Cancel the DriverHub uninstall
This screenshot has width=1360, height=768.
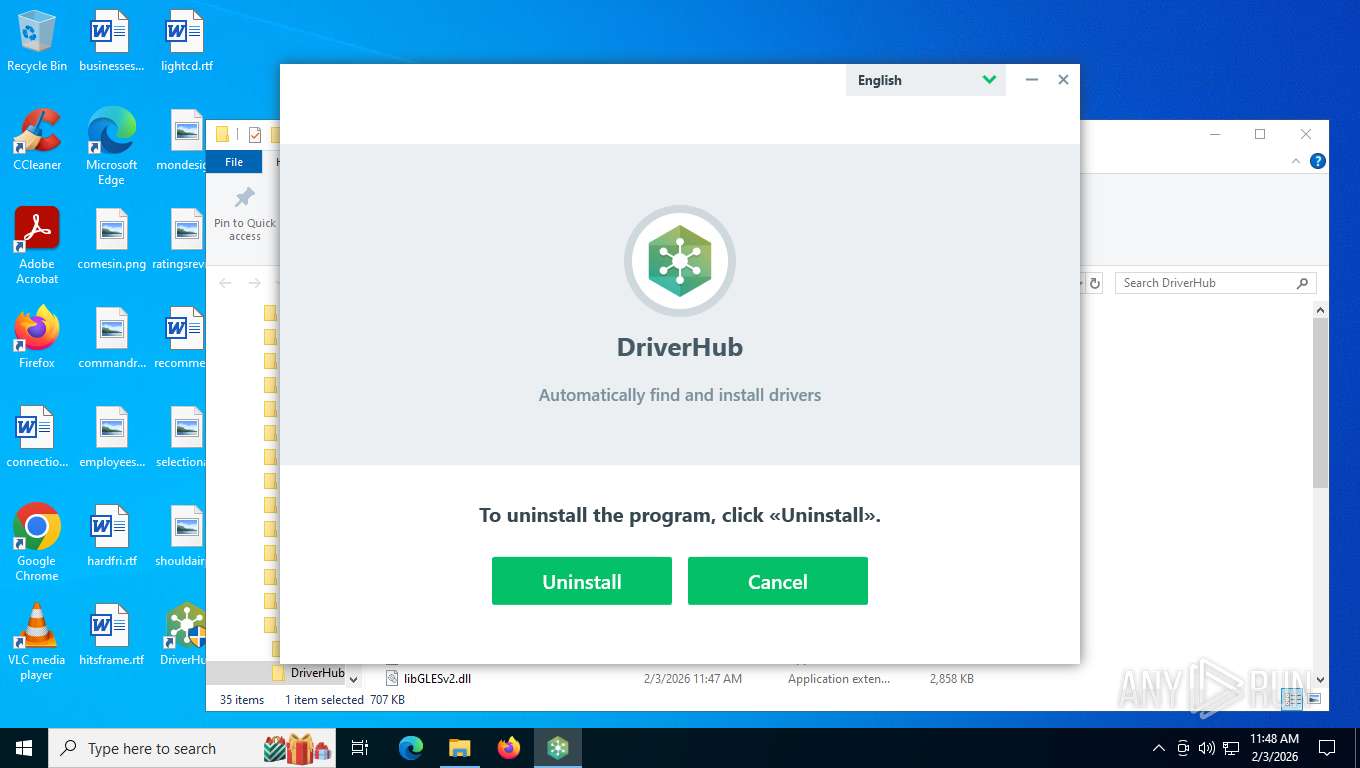point(777,581)
